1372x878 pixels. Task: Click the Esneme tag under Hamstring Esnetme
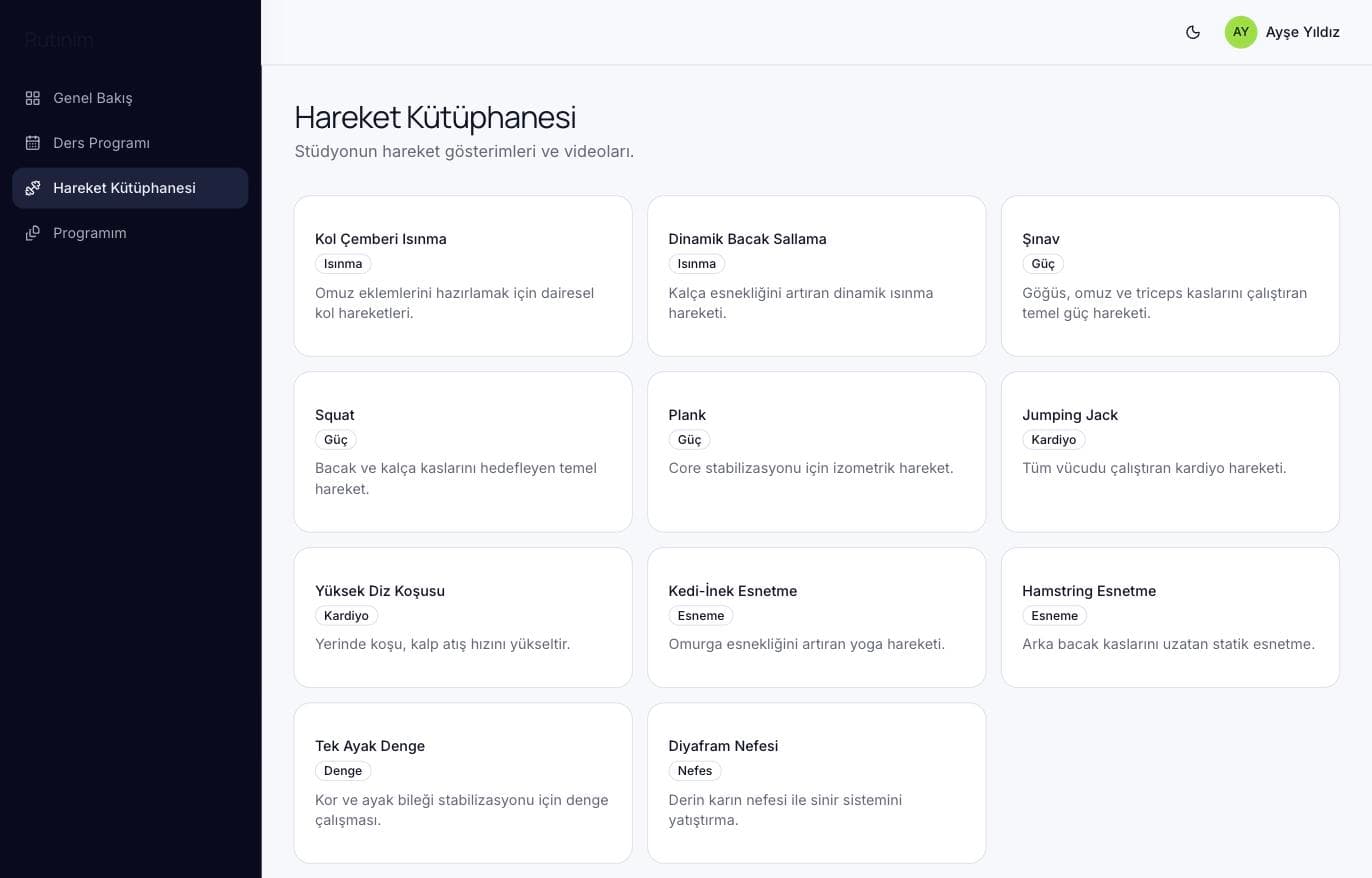click(1054, 616)
